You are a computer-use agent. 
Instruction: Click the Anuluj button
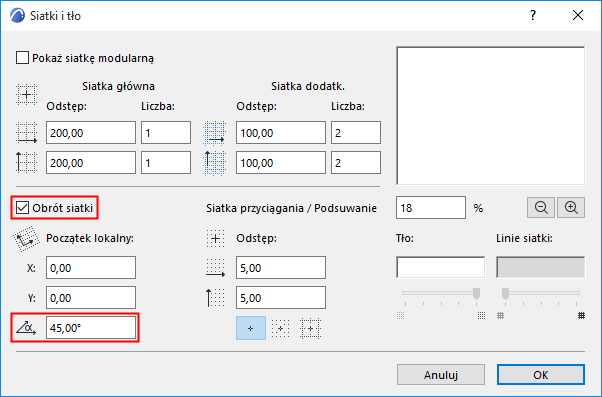coord(441,374)
